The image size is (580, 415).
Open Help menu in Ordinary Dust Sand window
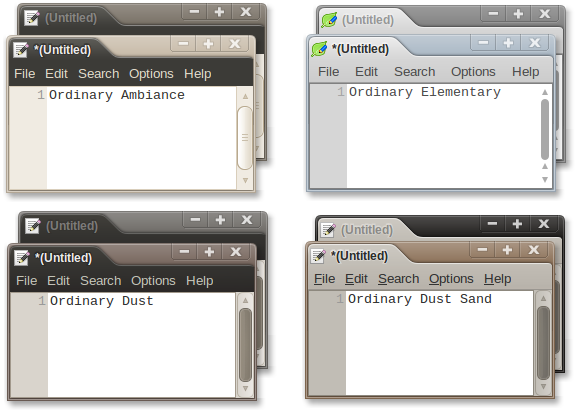[498, 279]
